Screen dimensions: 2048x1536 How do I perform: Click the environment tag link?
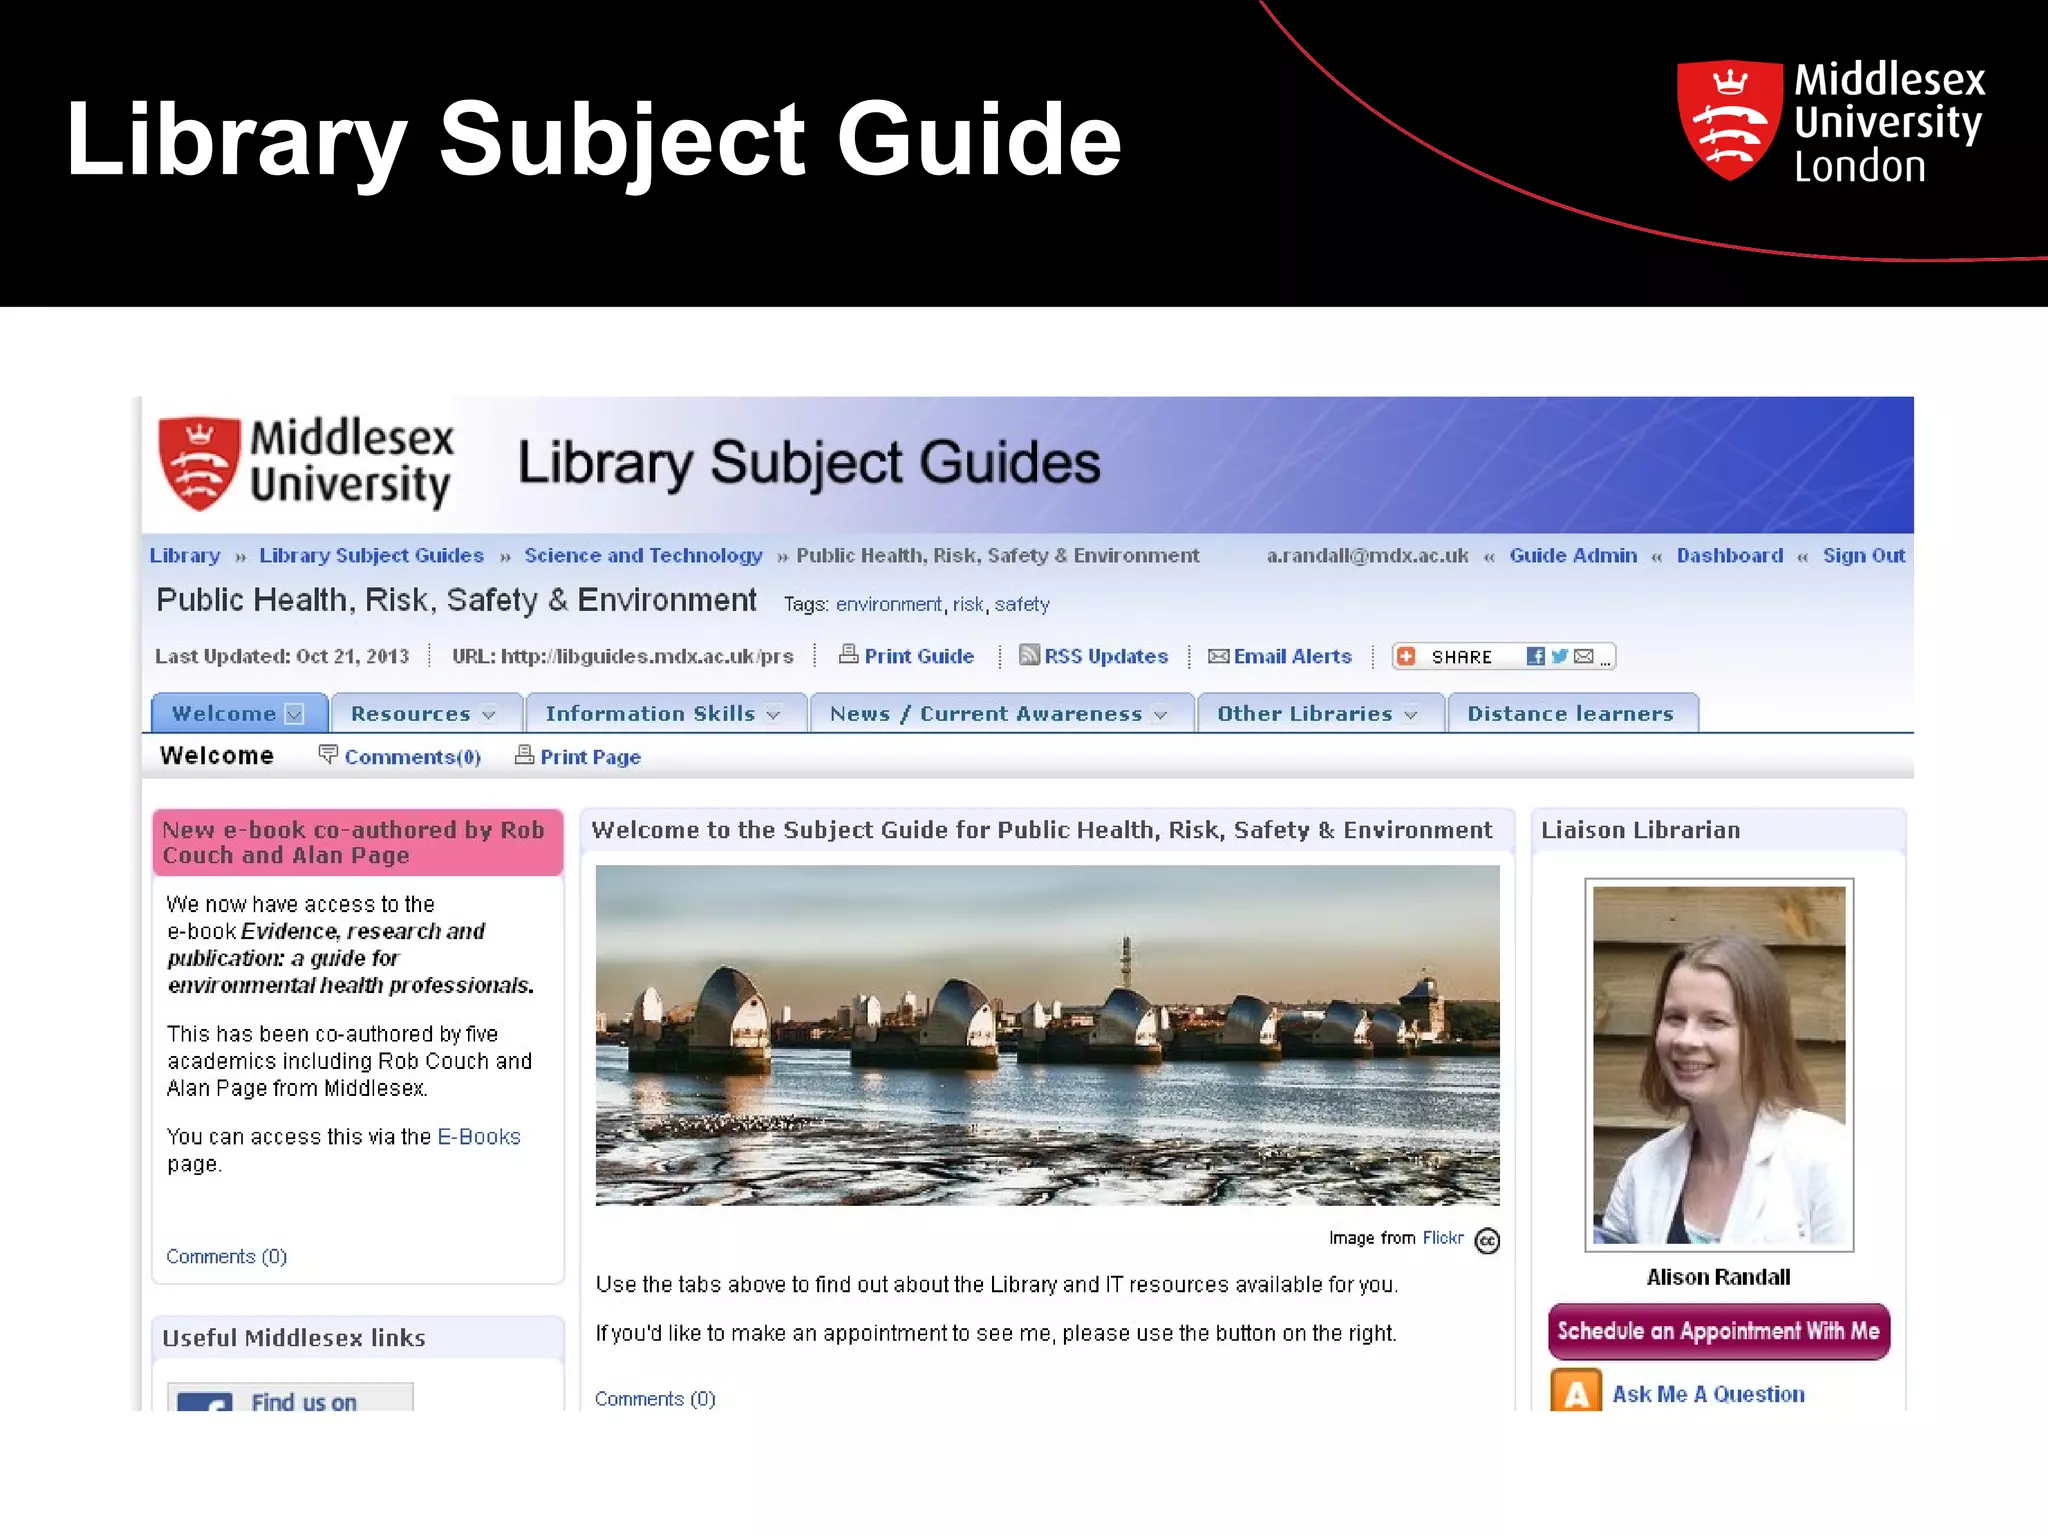pos(889,604)
